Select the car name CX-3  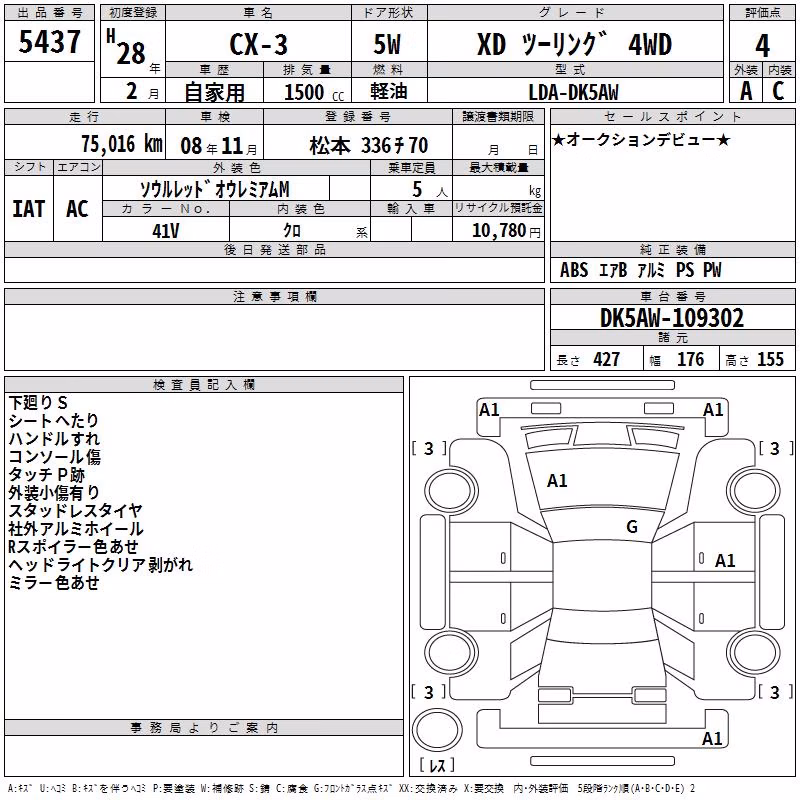tap(259, 44)
